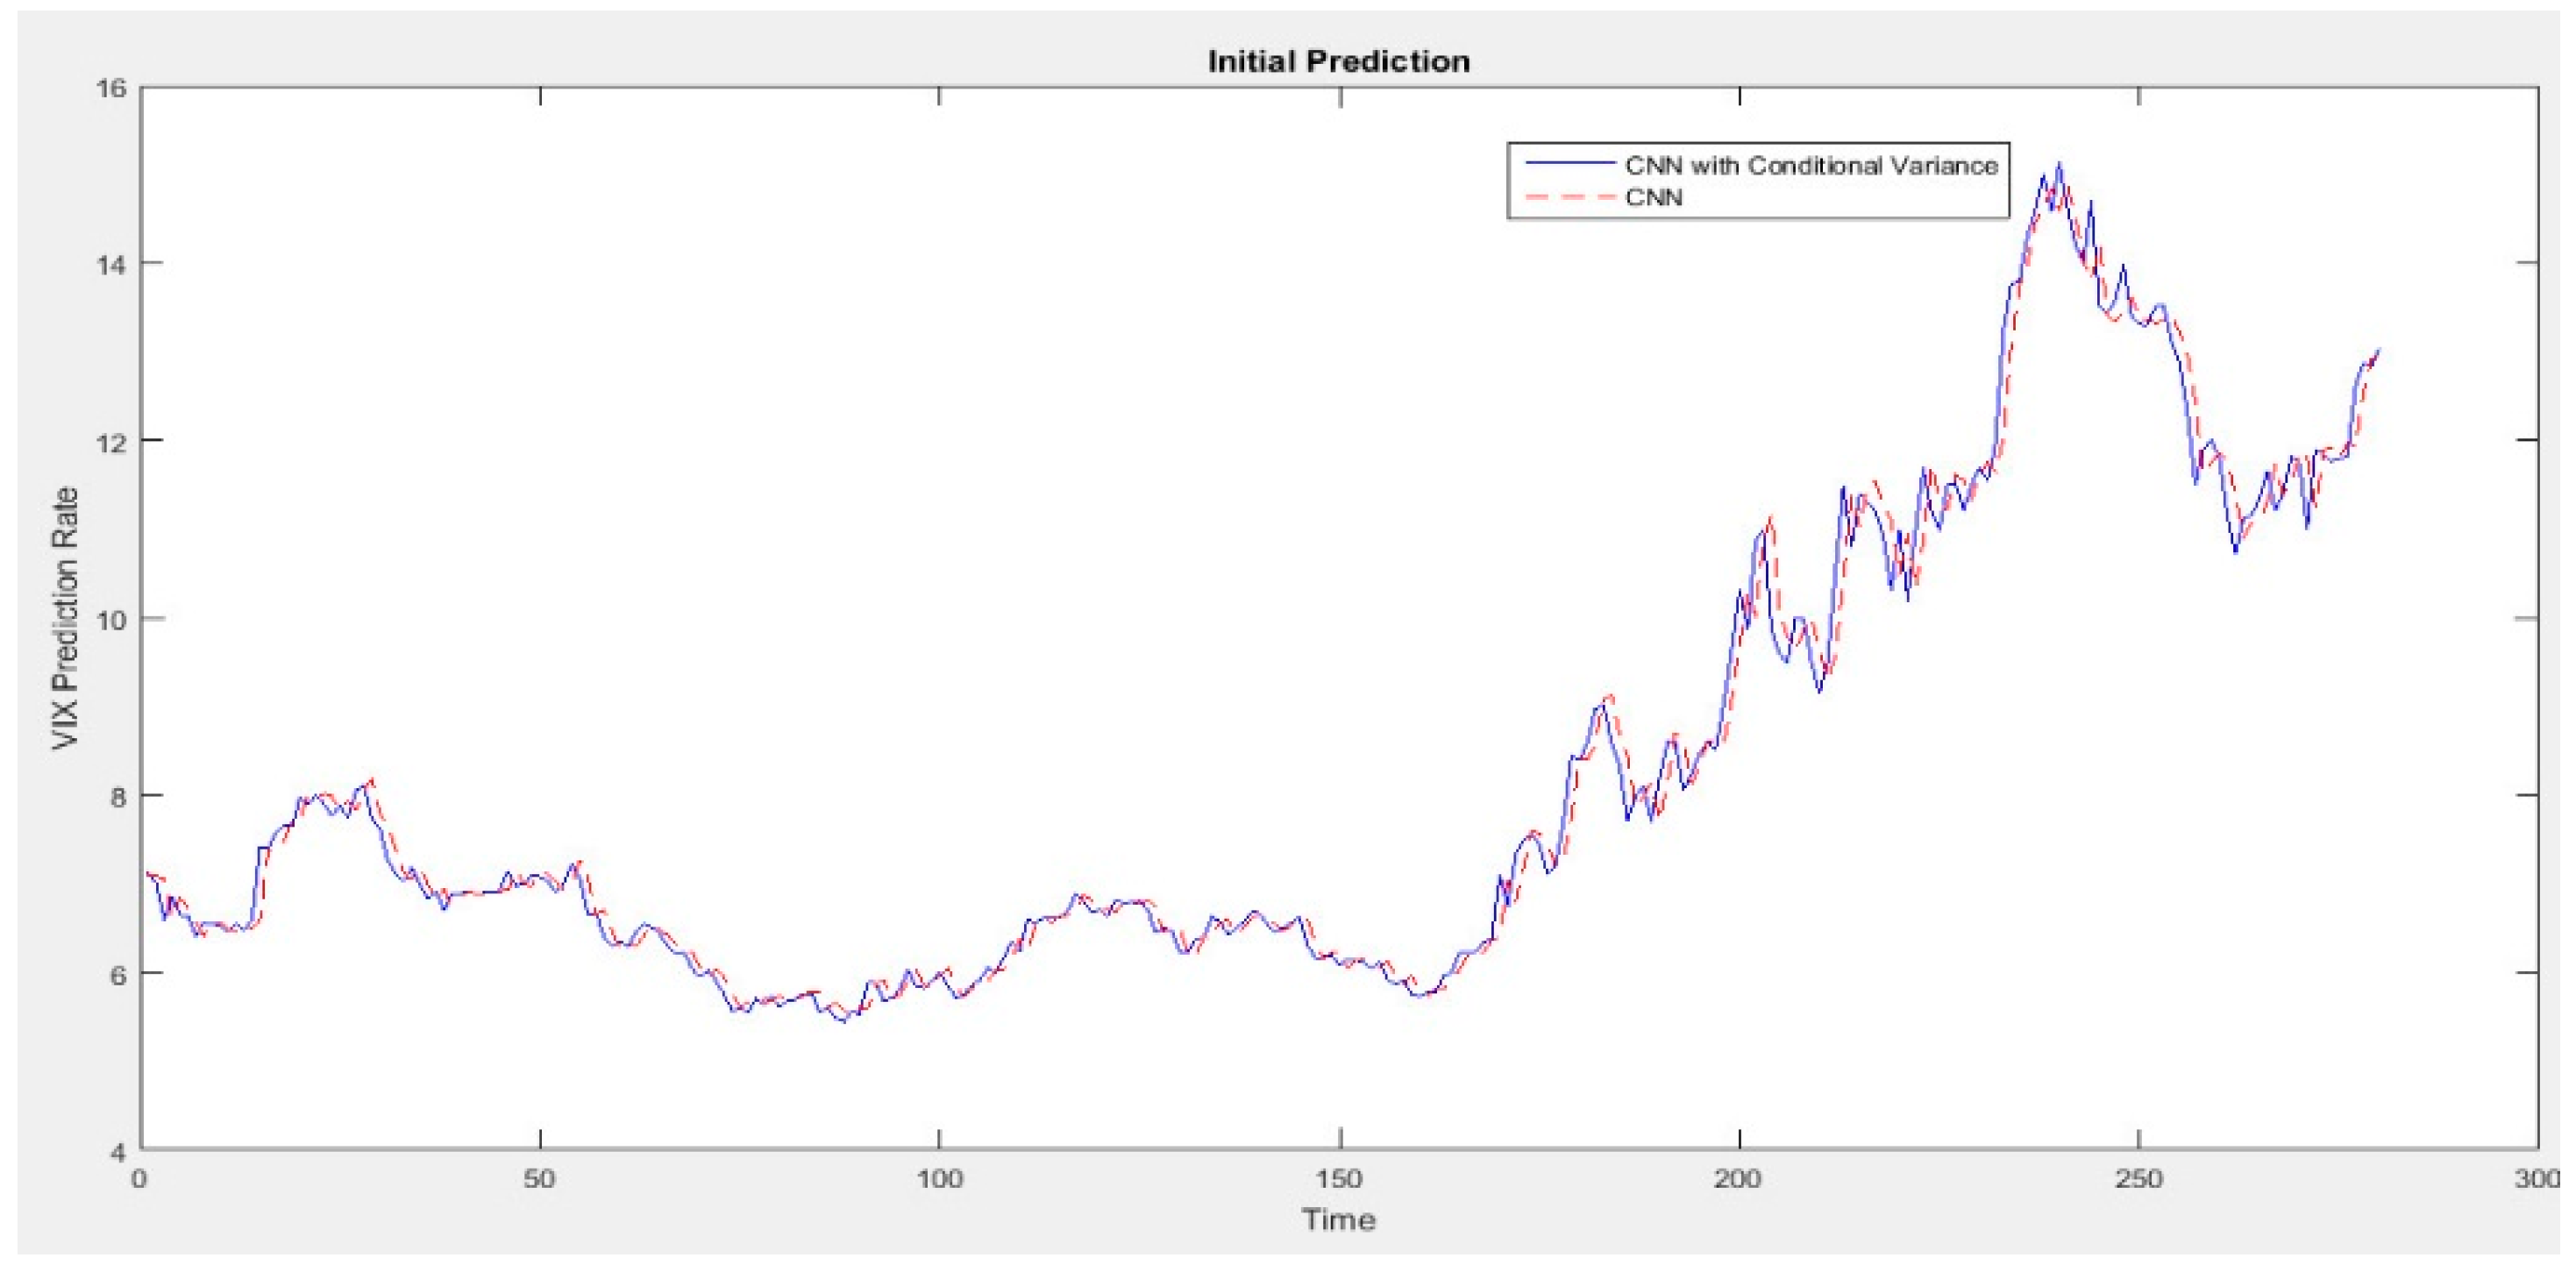Click the y-axis tick label "6"
The height and width of the screenshot is (1272, 2576).
[x=119, y=974]
